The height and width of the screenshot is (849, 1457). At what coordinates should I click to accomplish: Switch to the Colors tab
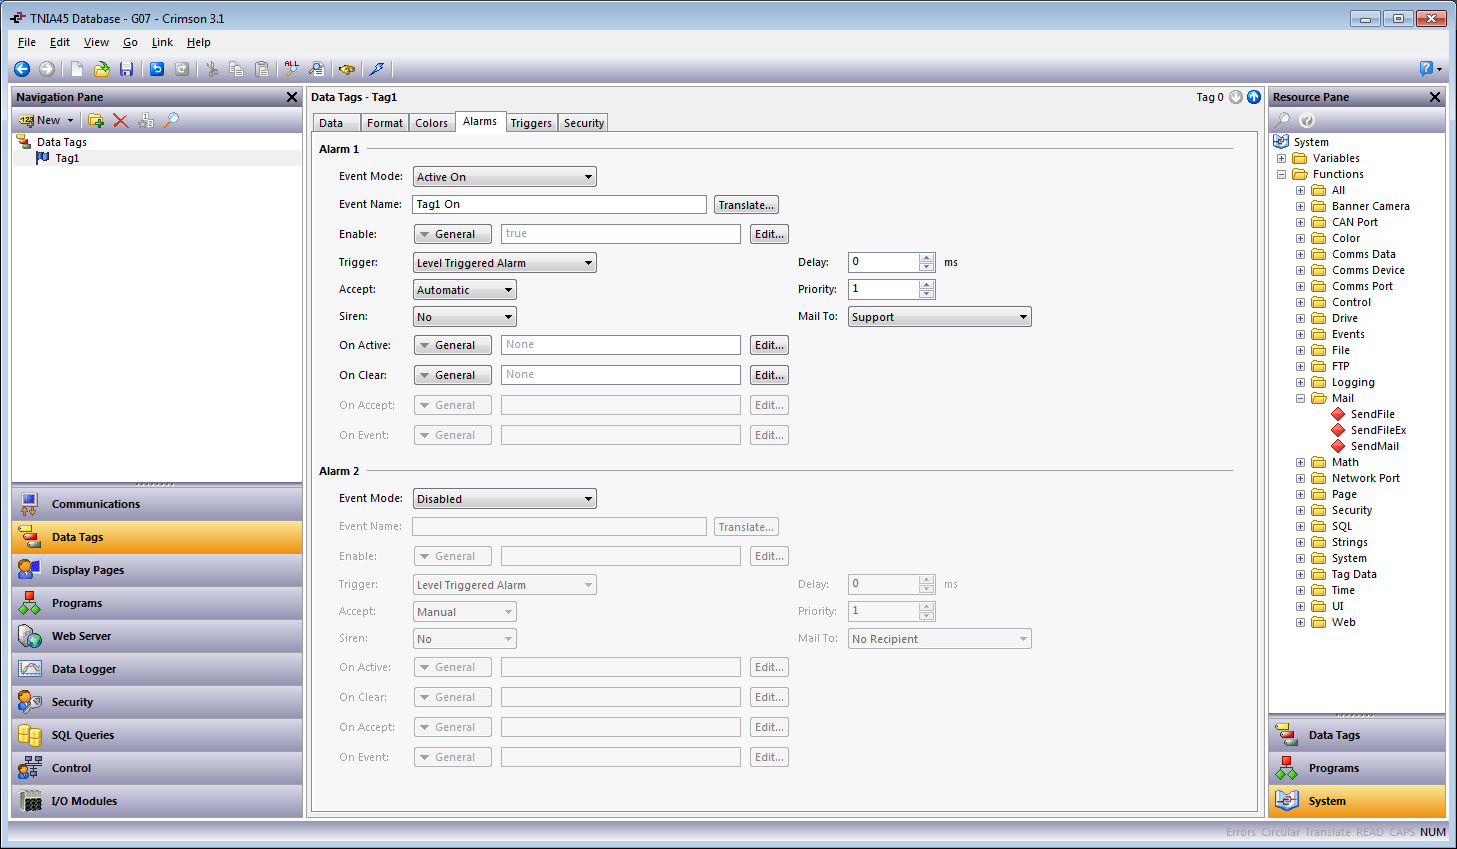[432, 123]
